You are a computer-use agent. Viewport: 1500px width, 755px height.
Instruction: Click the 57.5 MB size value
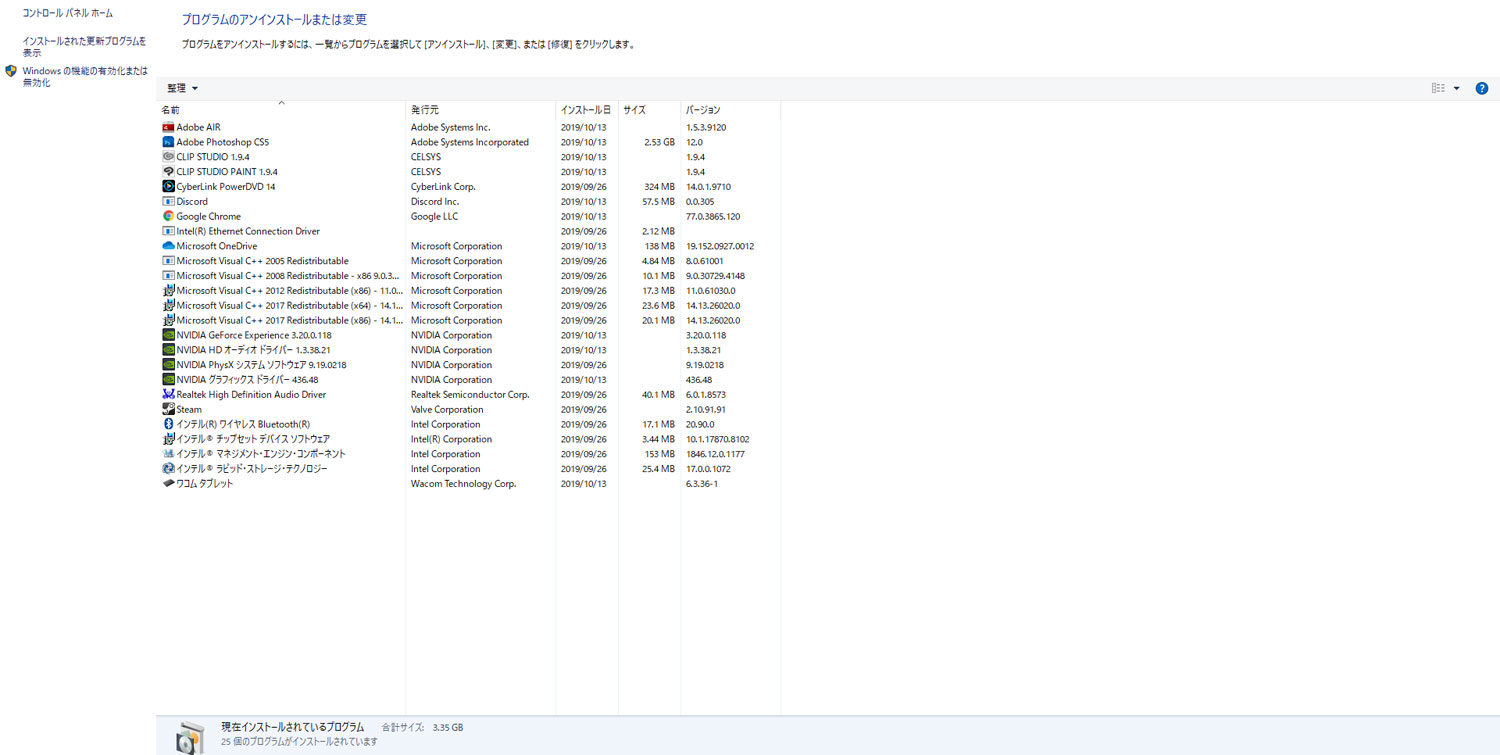click(x=658, y=201)
